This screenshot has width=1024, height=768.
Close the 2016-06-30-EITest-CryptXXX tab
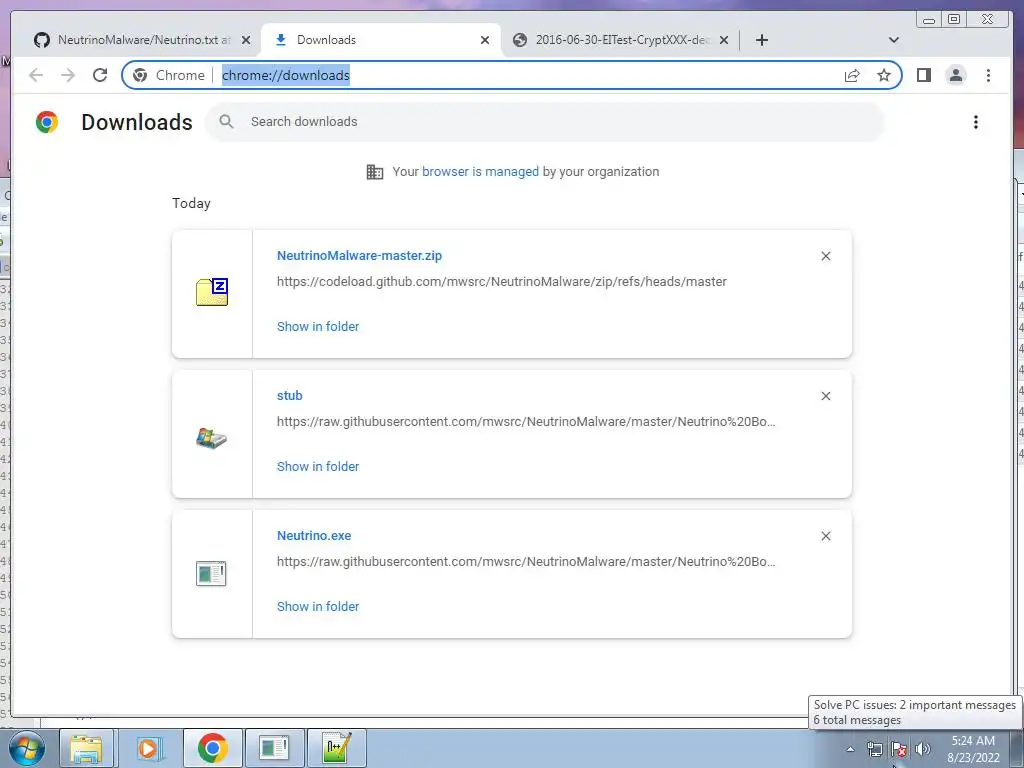[724, 40]
